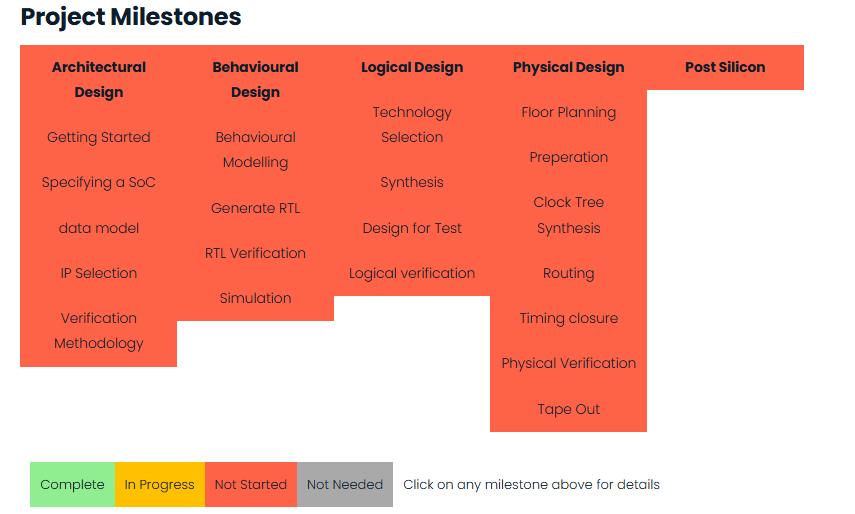Open the Synthesis milestone

click(x=412, y=182)
